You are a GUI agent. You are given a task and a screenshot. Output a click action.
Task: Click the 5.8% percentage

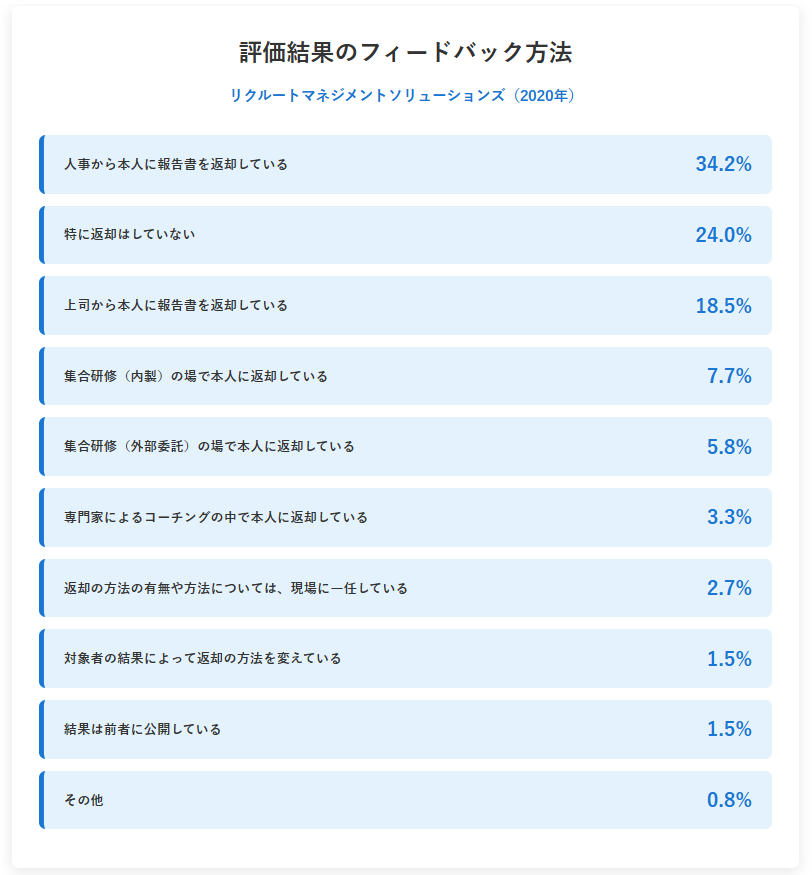729,447
